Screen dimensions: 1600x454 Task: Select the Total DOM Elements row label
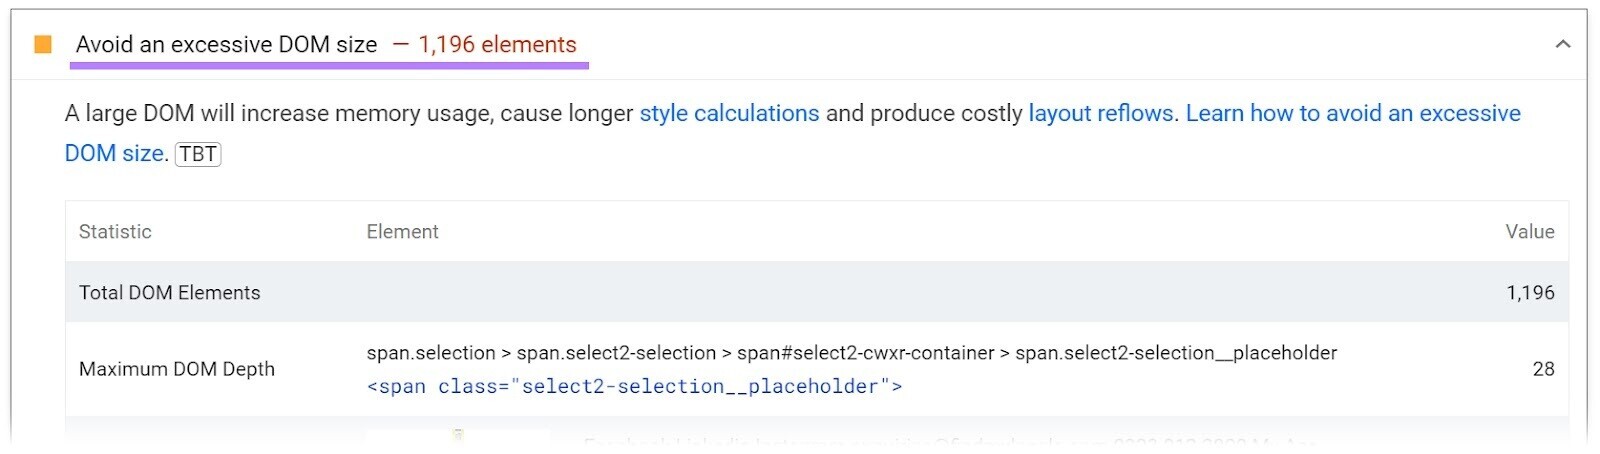point(169,293)
